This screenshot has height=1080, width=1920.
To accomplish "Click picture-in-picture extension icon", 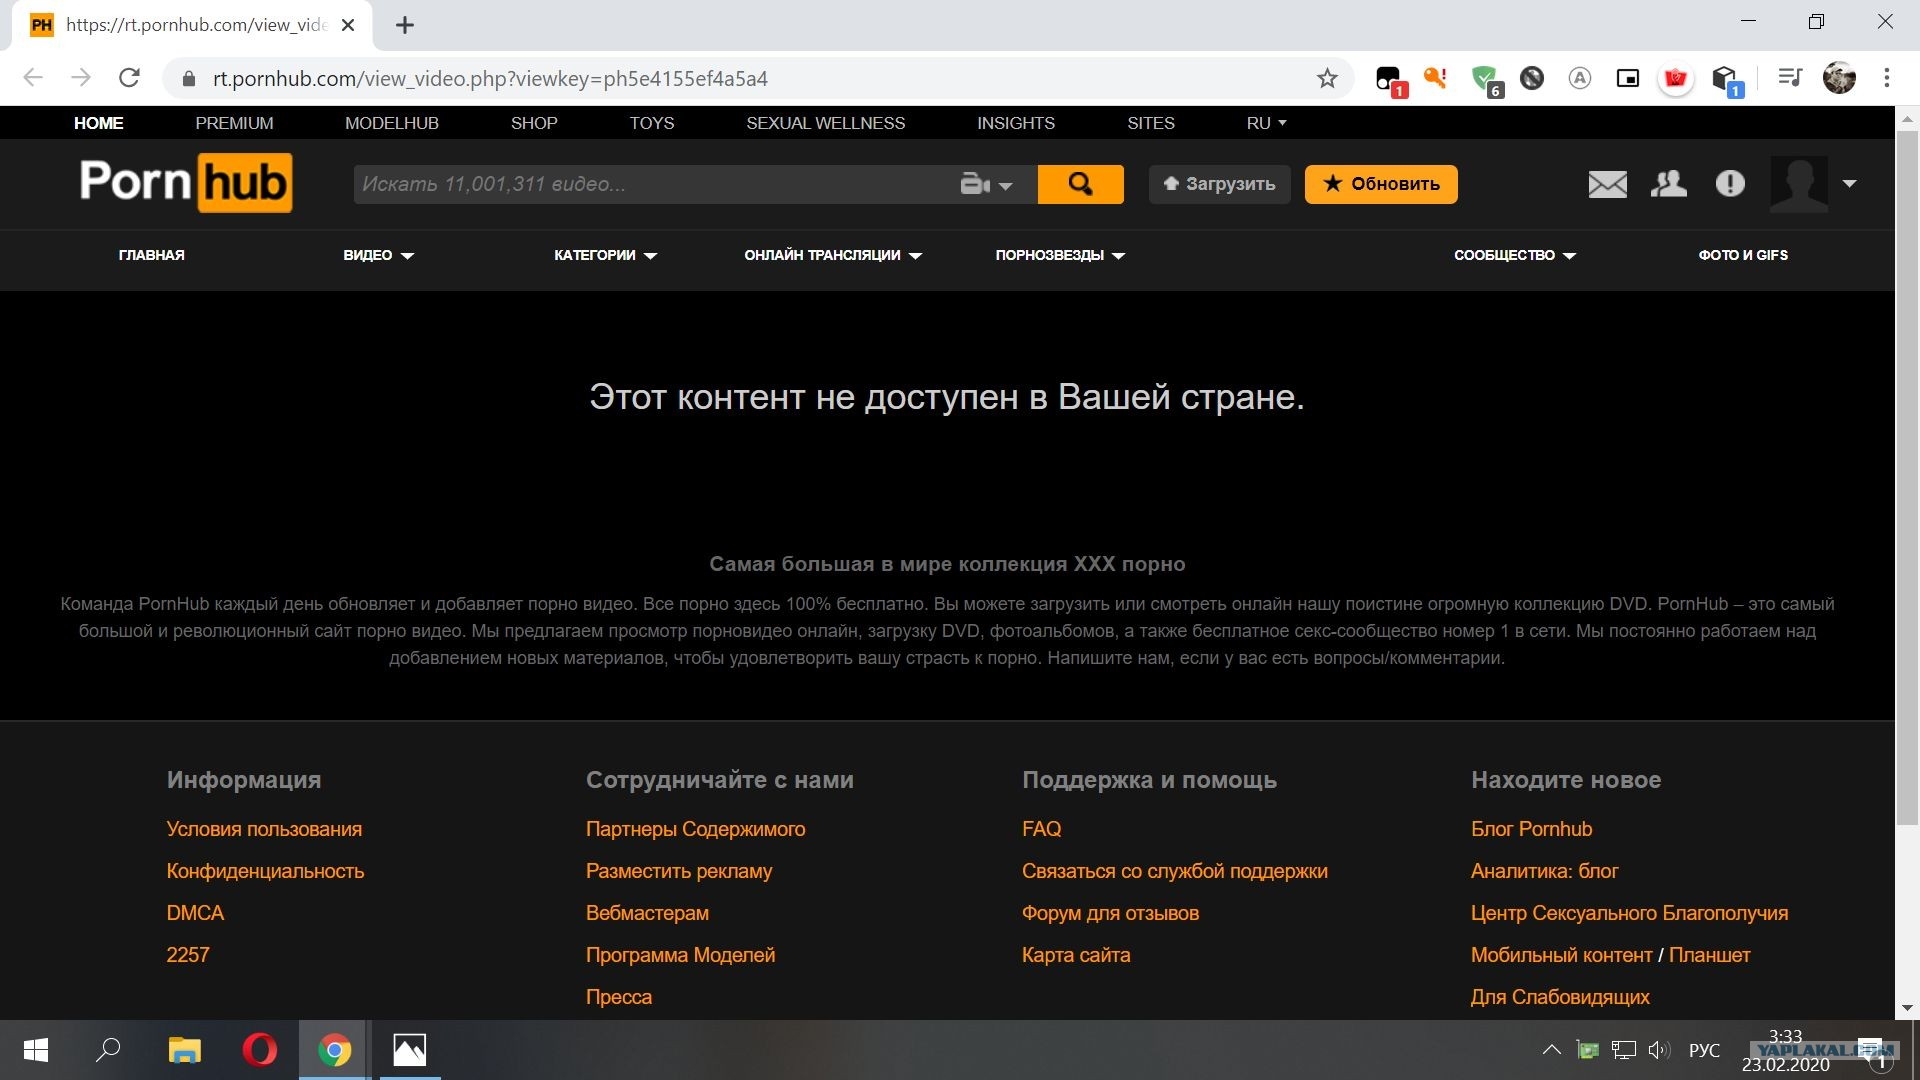I will 1628,78.
